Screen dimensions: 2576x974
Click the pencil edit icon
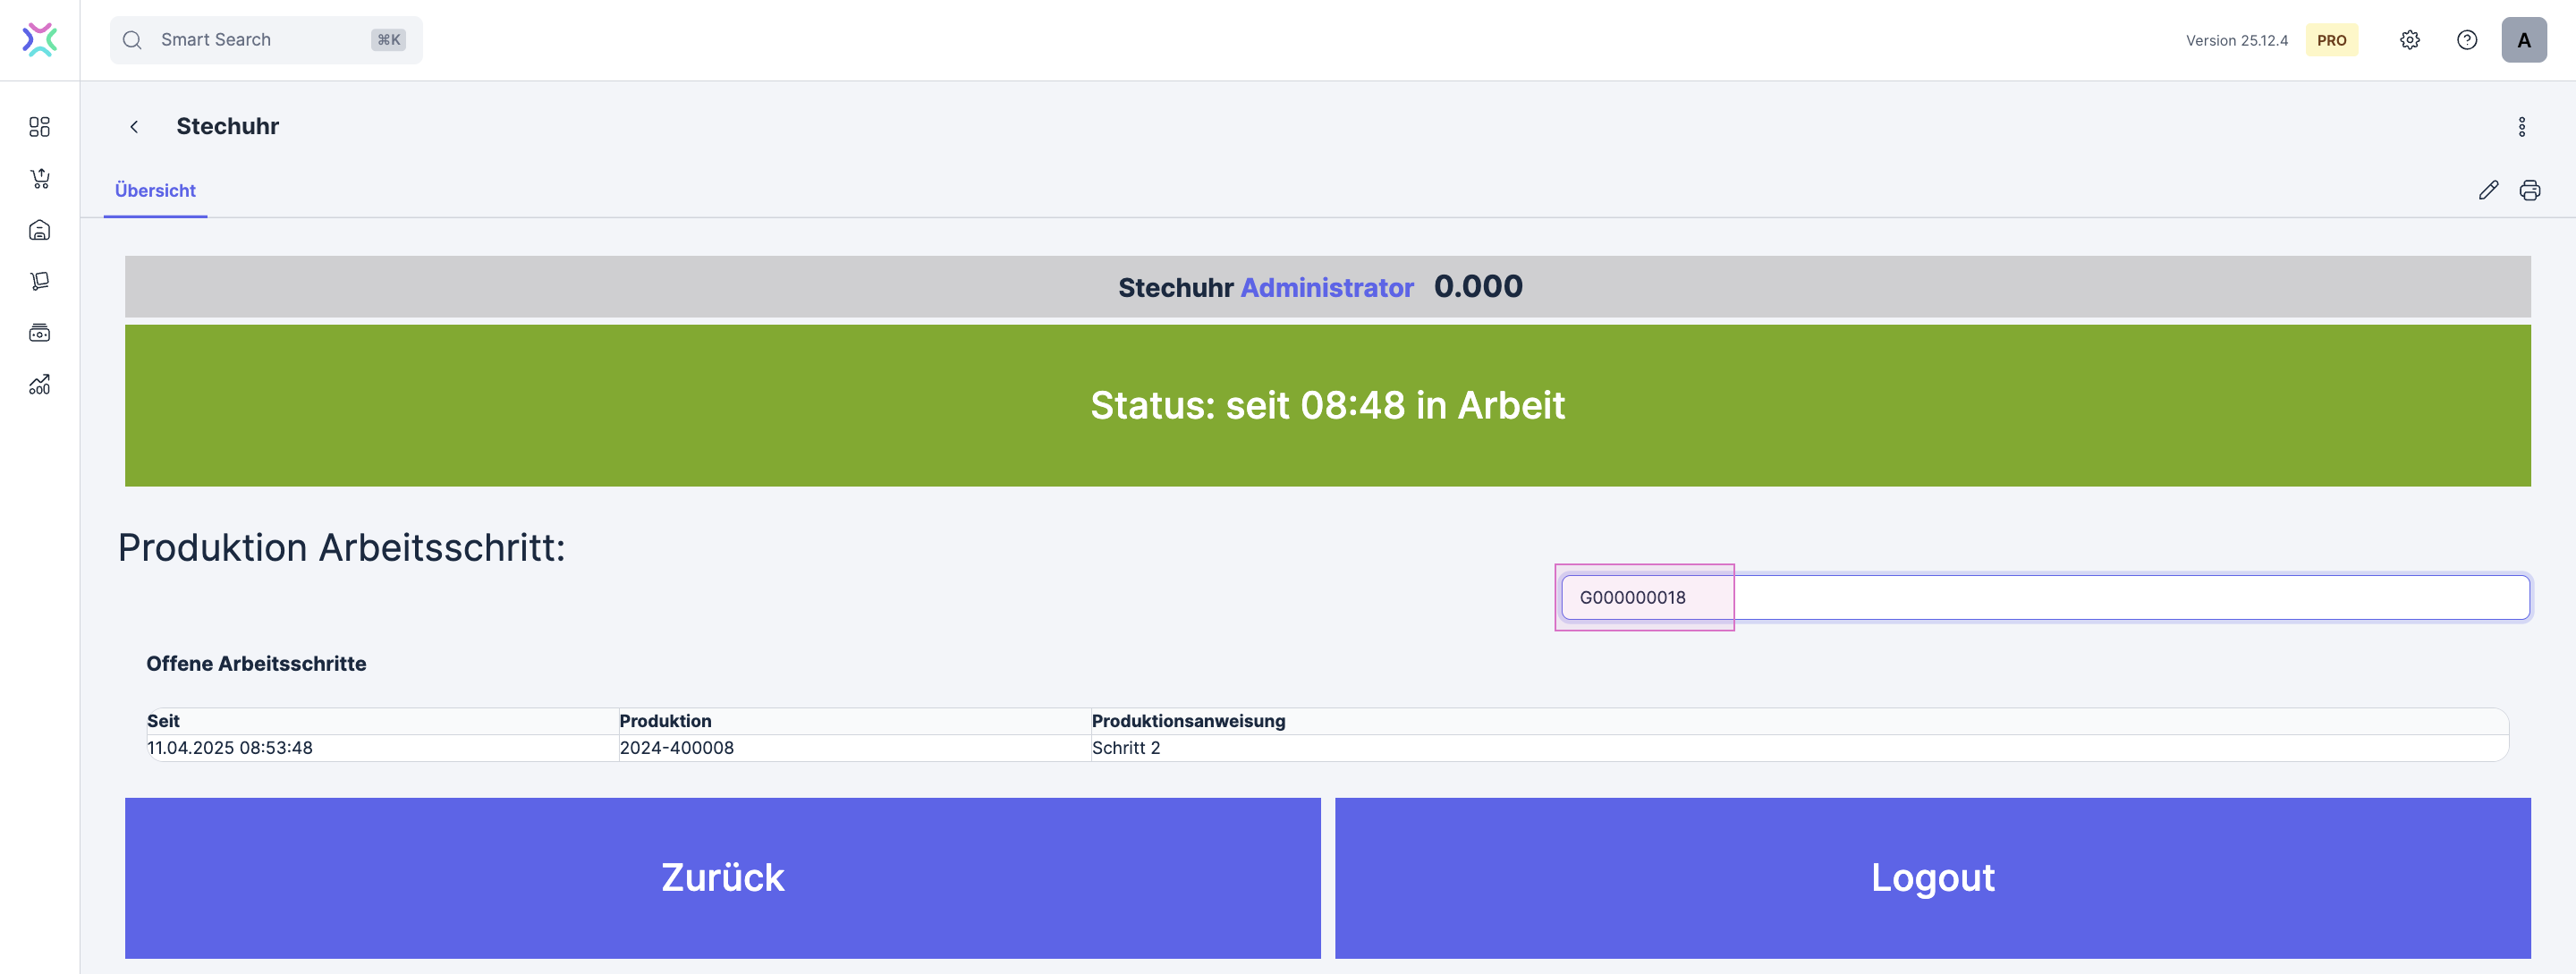click(x=2488, y=190)
